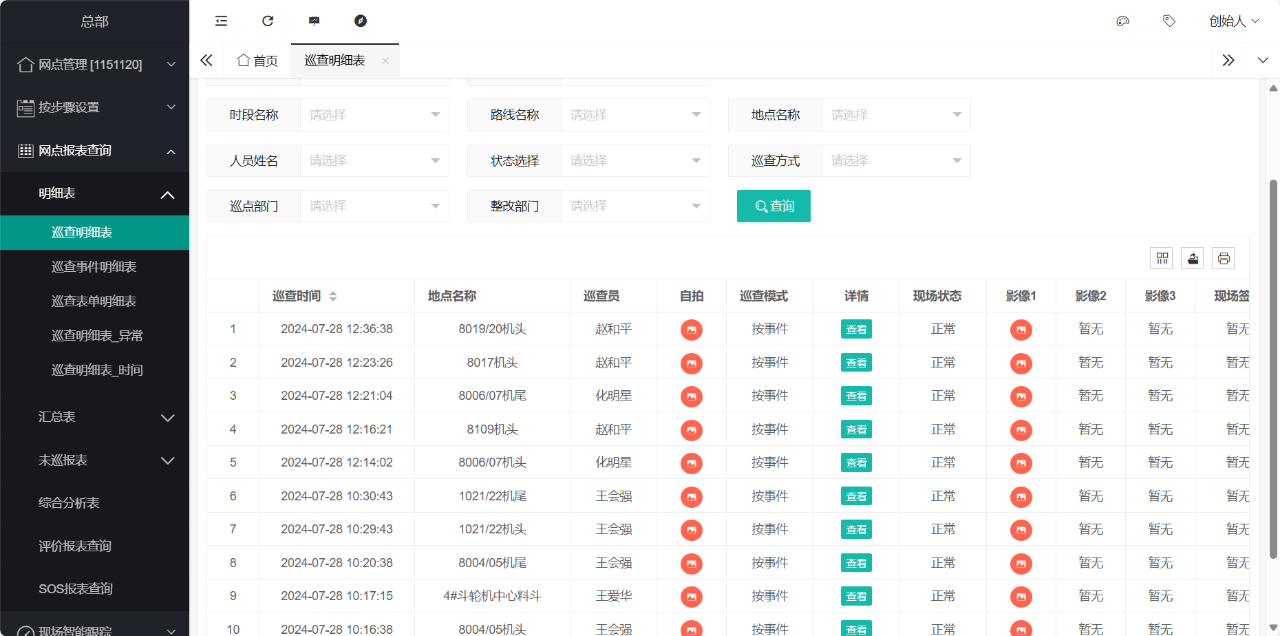Click the customer service headset icon top right
Viewport: 1280px width, 636px height.
(1122, 20)
